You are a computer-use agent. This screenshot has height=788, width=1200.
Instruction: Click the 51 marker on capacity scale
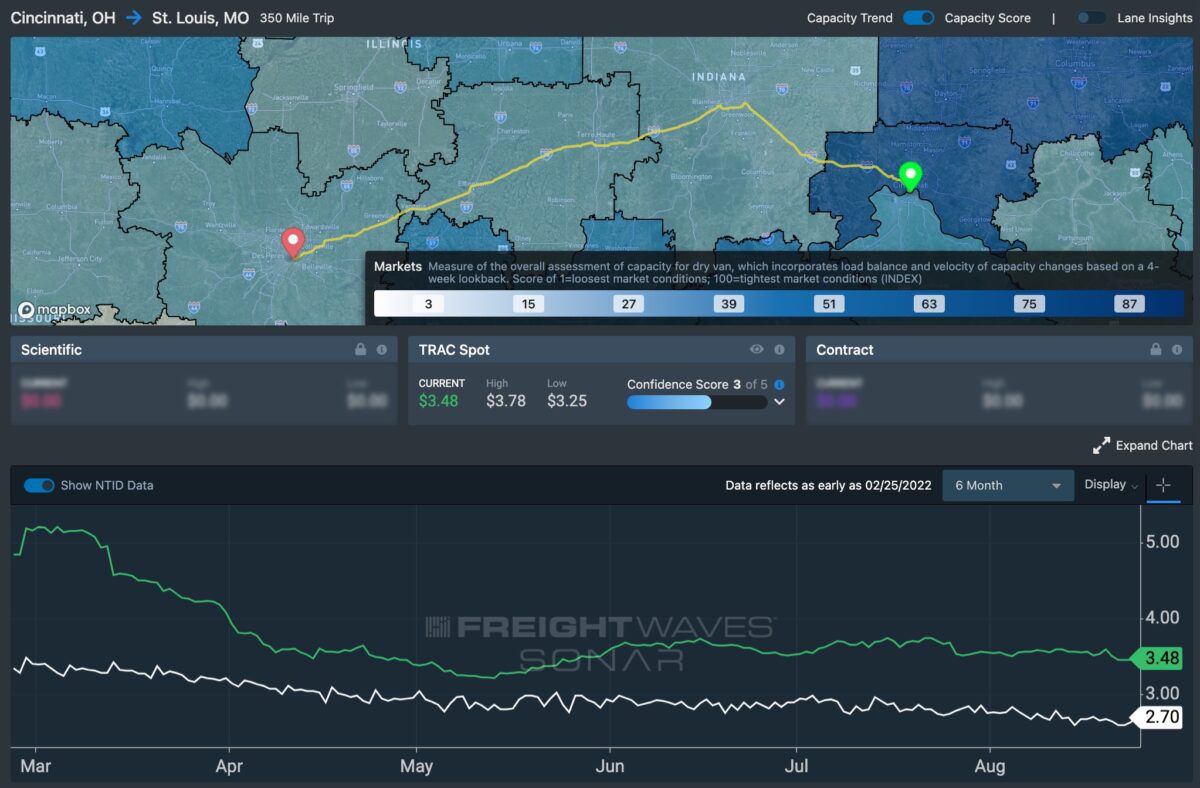[x=829, y=304]
